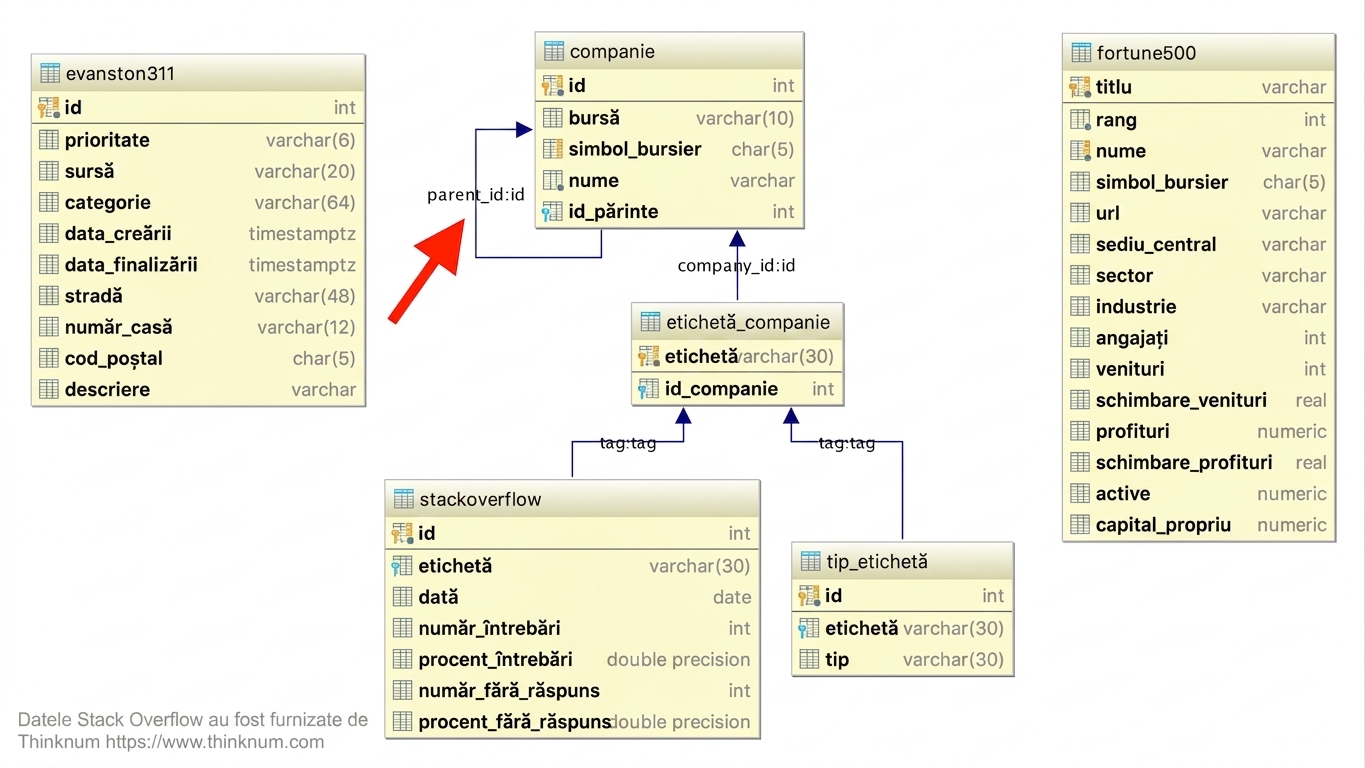Click column icon beside dată

(403, 597)
